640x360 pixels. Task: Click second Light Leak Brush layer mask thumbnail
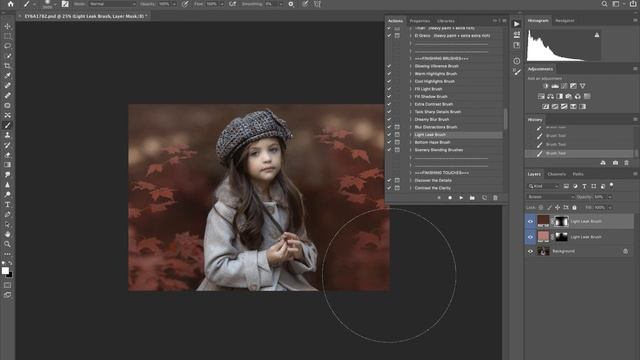tap(562, 237)
